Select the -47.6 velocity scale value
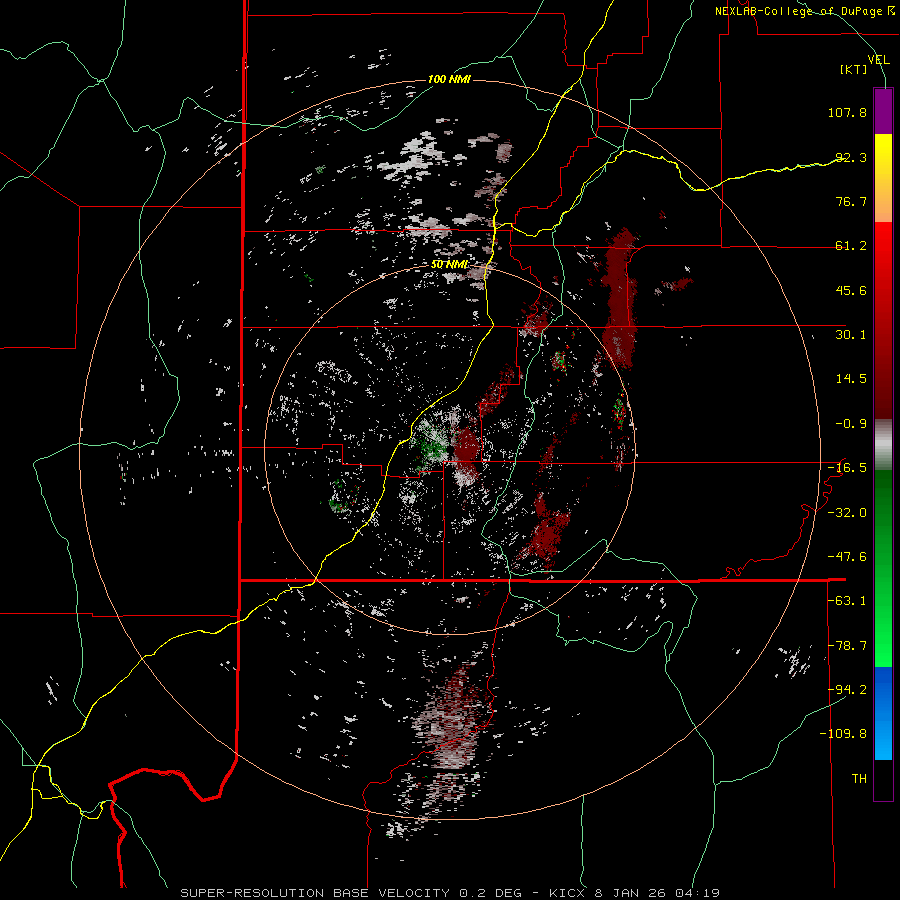 coord(847,557)
